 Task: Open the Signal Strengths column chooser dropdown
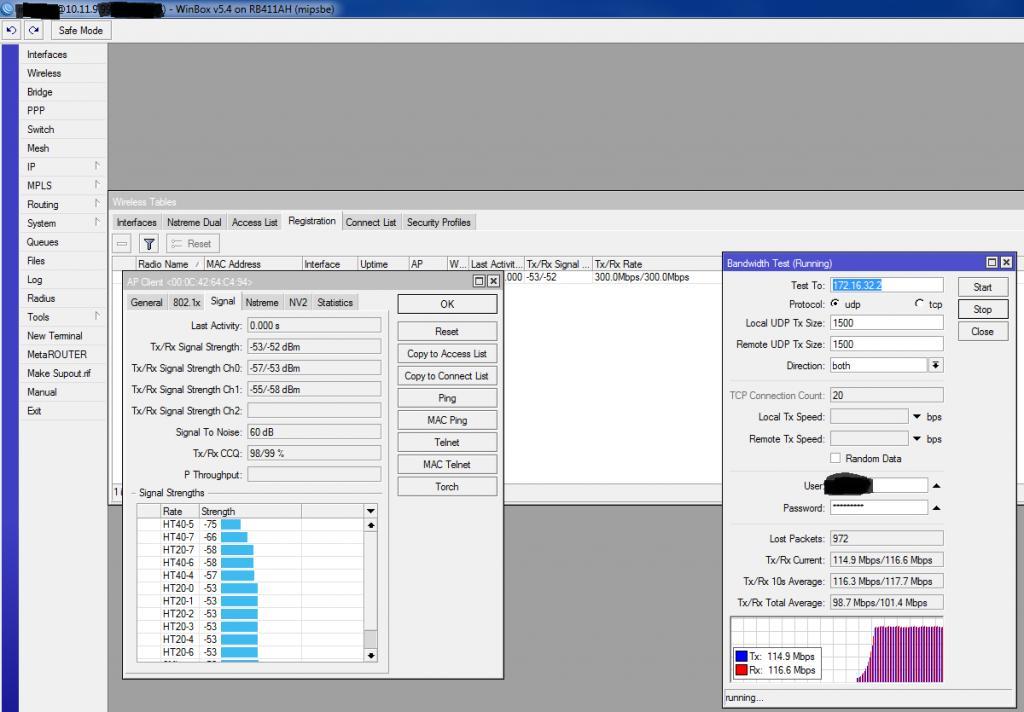[370, 511]
